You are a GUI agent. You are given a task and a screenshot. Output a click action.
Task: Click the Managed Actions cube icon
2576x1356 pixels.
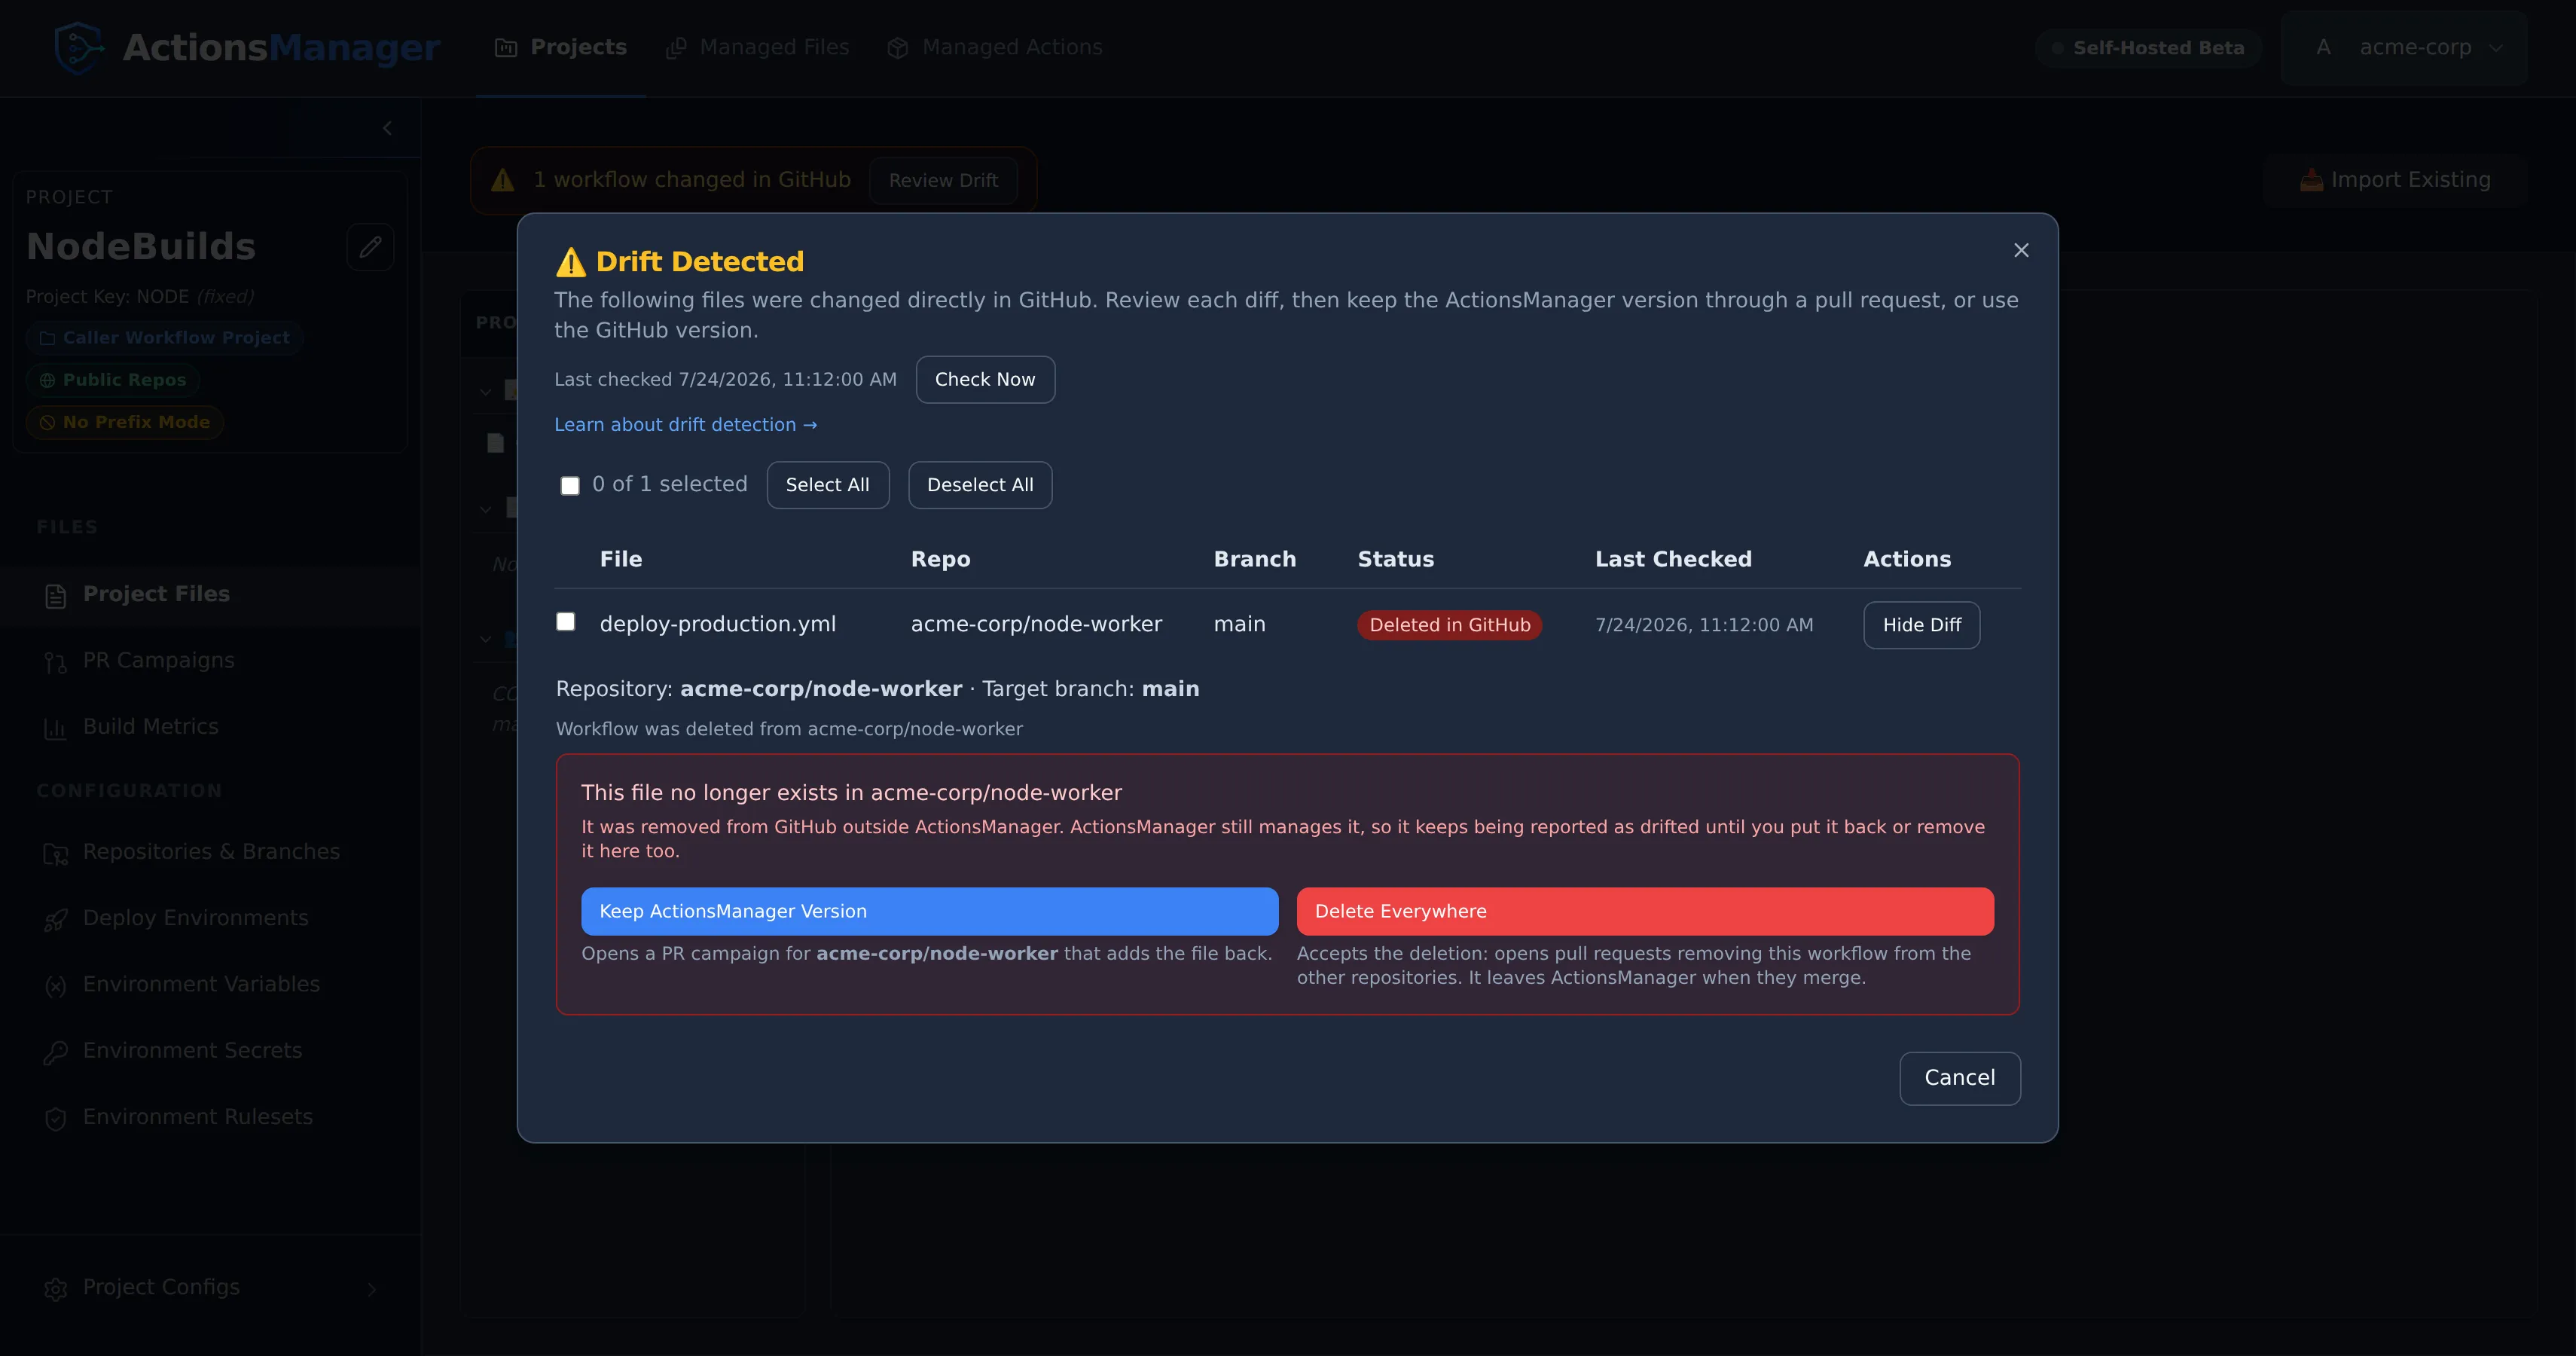click(x=898, y=48)
